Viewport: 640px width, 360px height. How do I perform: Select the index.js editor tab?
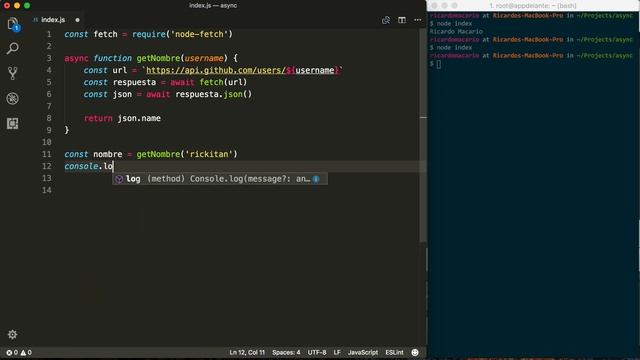pos(53,20)
